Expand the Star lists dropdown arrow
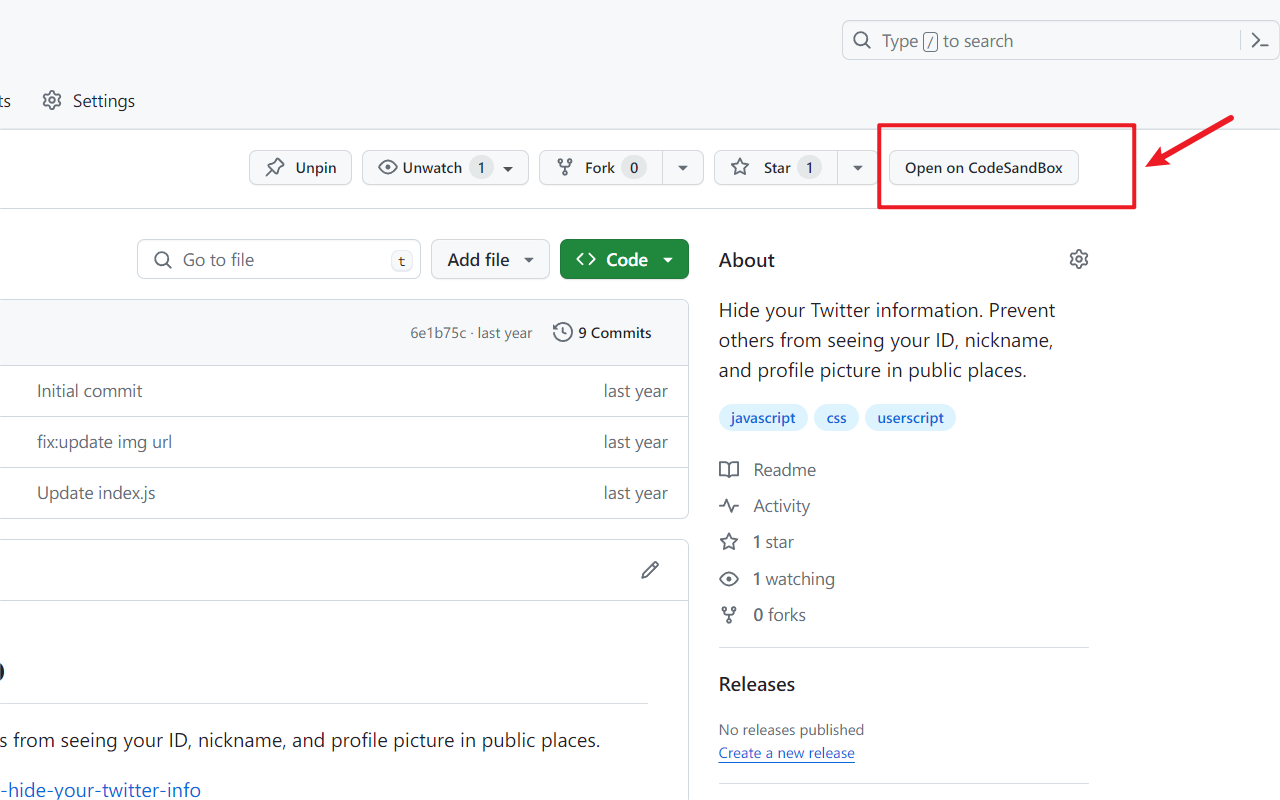 click(x=857, y=168)
